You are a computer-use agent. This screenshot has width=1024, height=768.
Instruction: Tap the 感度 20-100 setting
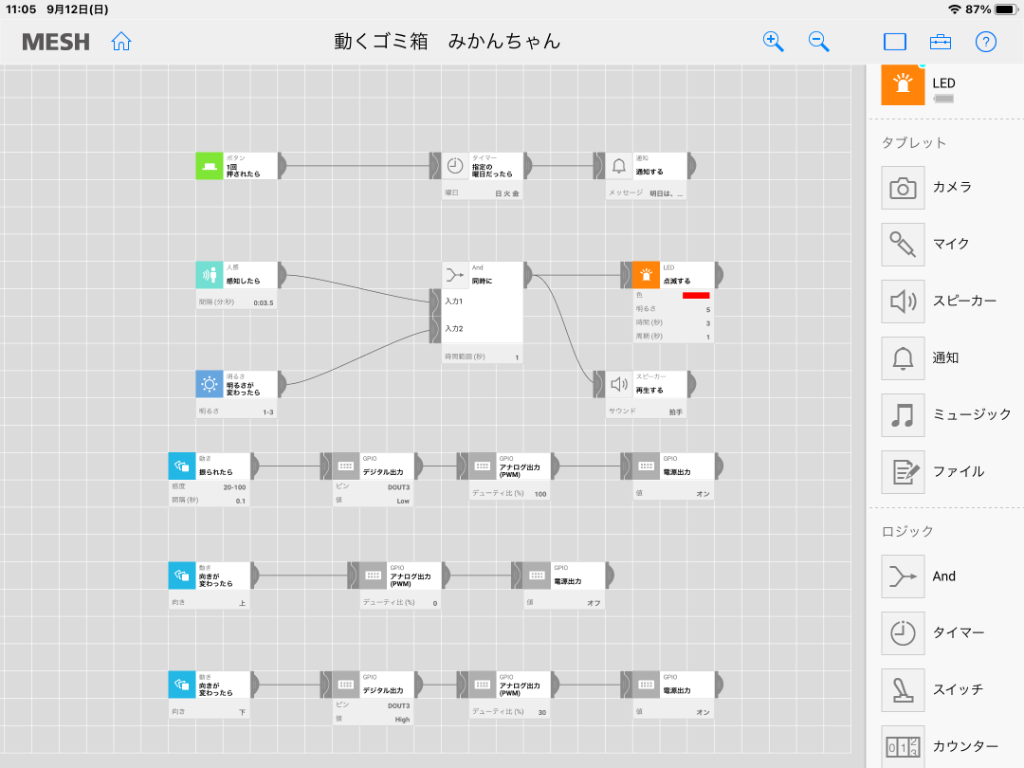pyautogui.click(x=209, y=487)
